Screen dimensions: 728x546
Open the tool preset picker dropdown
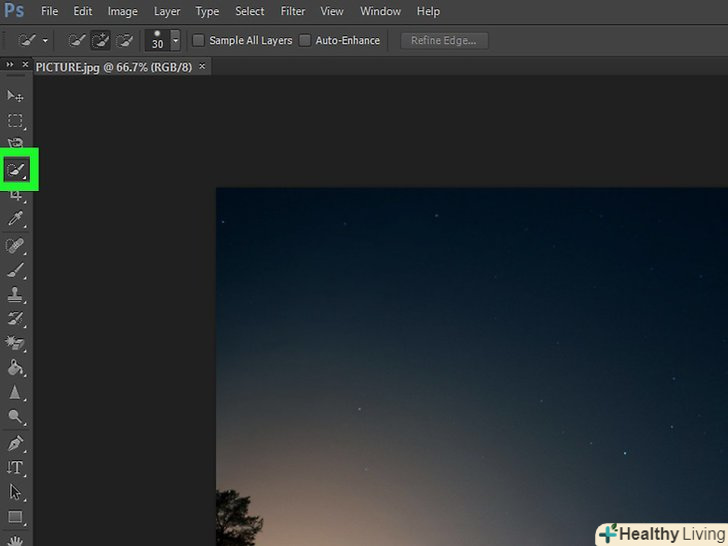click(x=45, y=41)
